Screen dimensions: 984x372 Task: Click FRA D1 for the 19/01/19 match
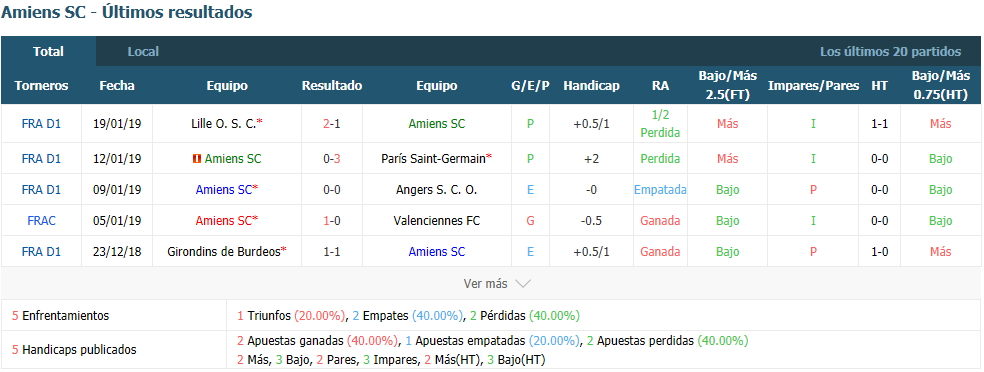pyautogui.click(x=41, y=124)
